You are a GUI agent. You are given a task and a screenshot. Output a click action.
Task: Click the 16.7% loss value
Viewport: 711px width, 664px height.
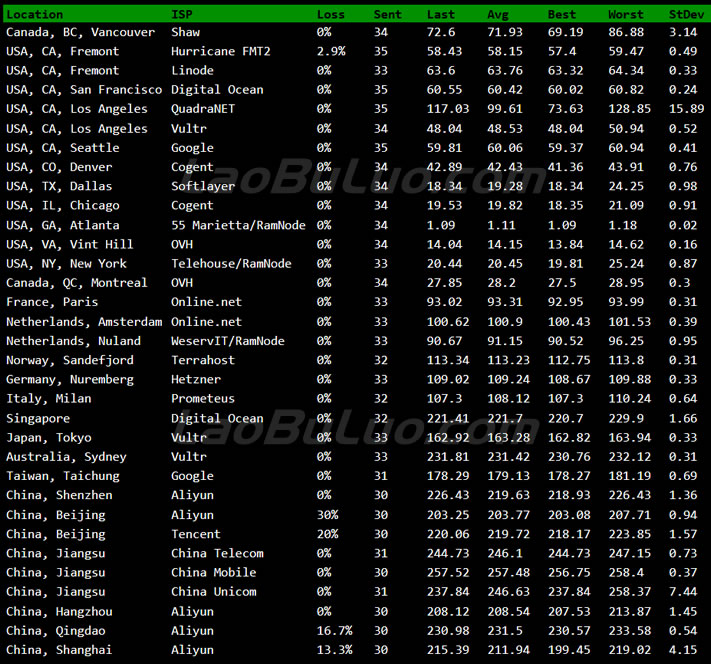334,631
